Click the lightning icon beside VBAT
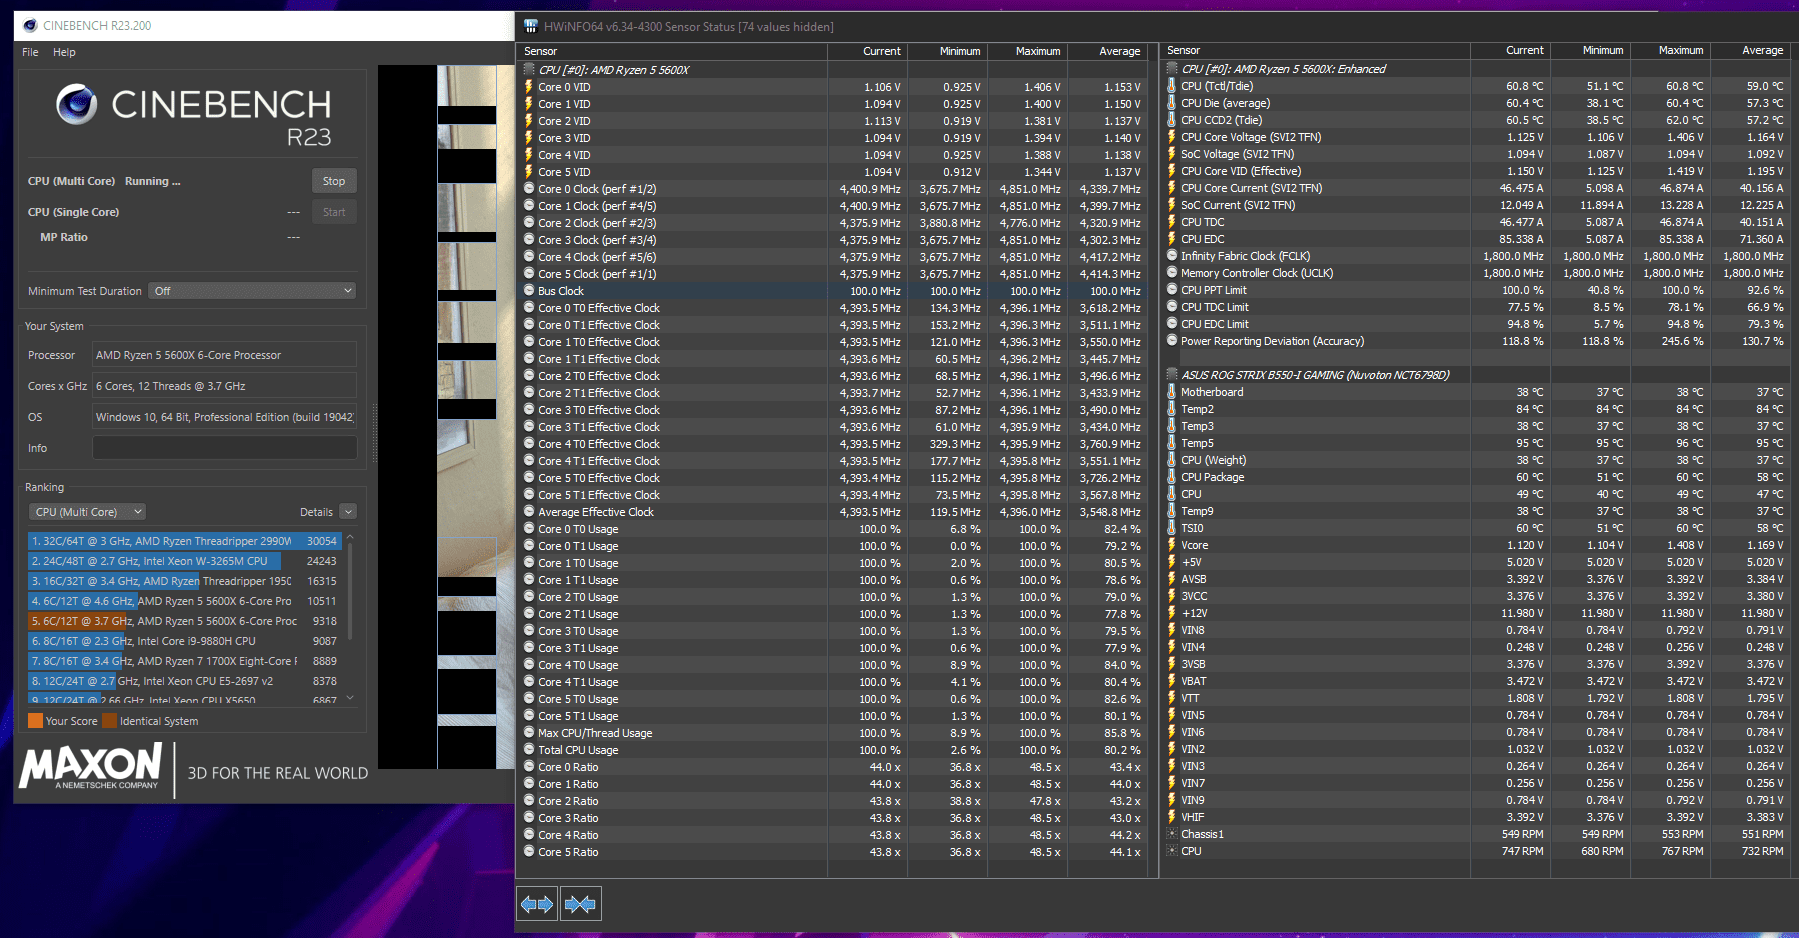This screenshot has width=1799, height=938. [1172, 681]
